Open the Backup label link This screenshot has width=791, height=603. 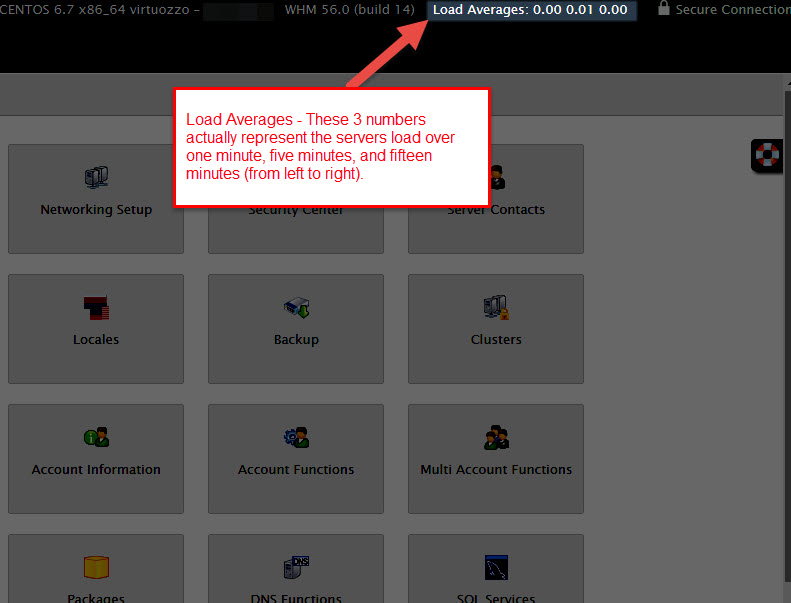pos(296,340)
